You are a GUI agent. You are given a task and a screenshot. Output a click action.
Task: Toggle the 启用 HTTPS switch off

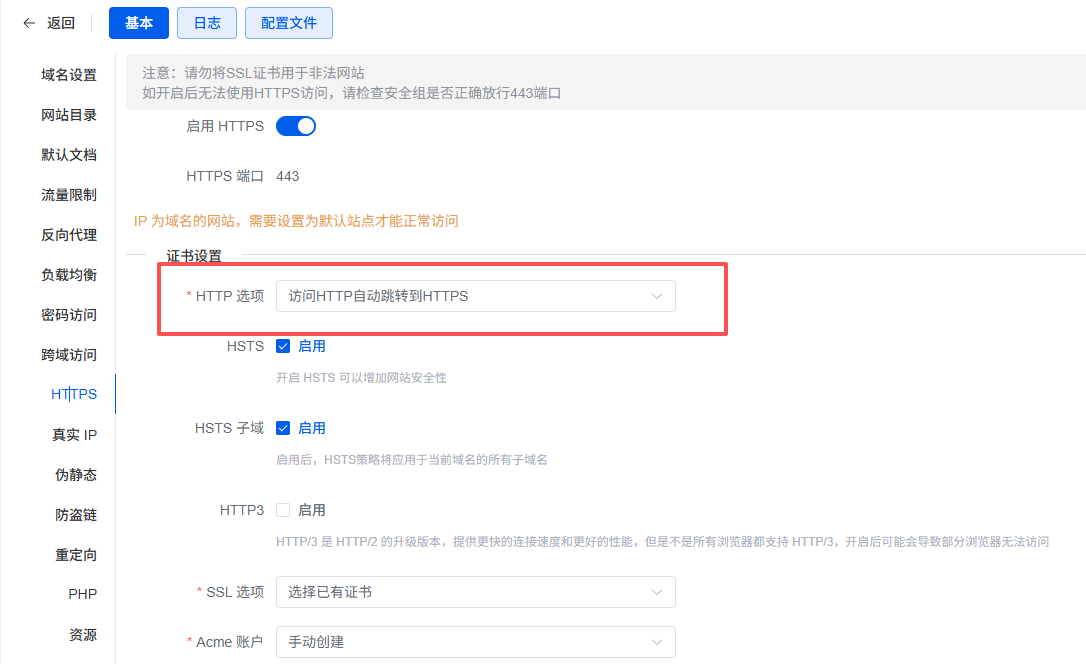click(295, 126)
